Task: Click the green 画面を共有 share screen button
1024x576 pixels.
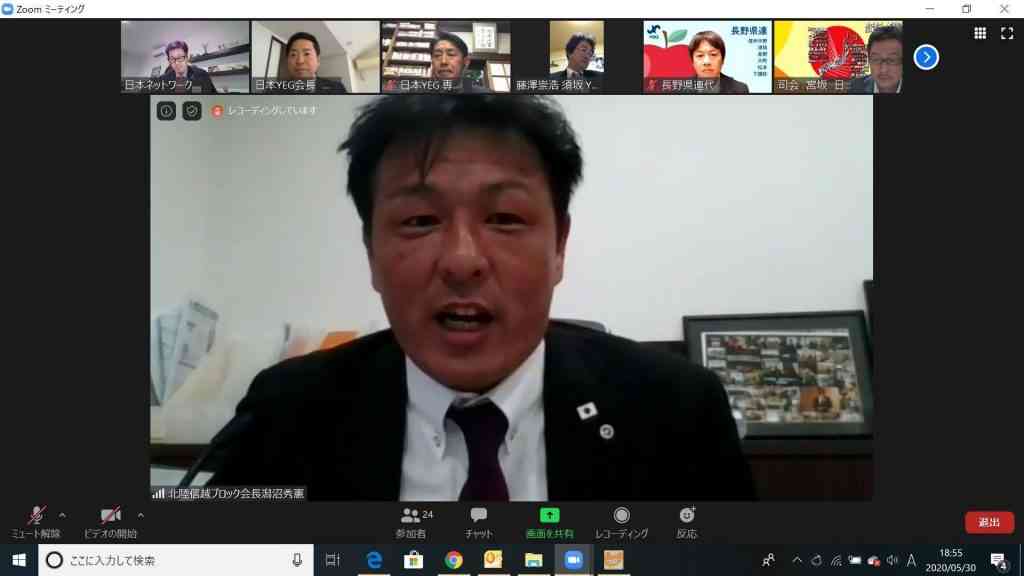Action: [549, 522]
